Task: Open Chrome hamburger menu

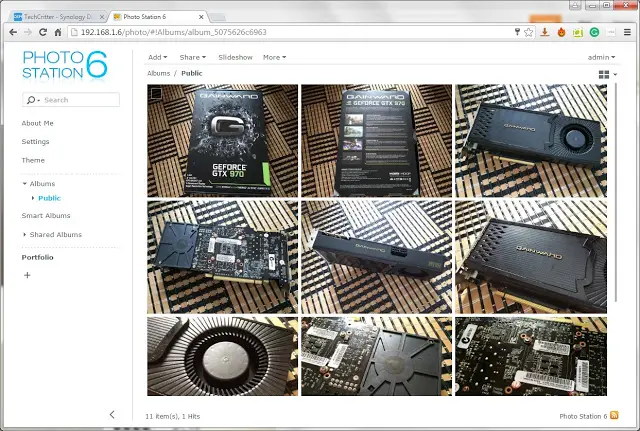Action: 627,32
